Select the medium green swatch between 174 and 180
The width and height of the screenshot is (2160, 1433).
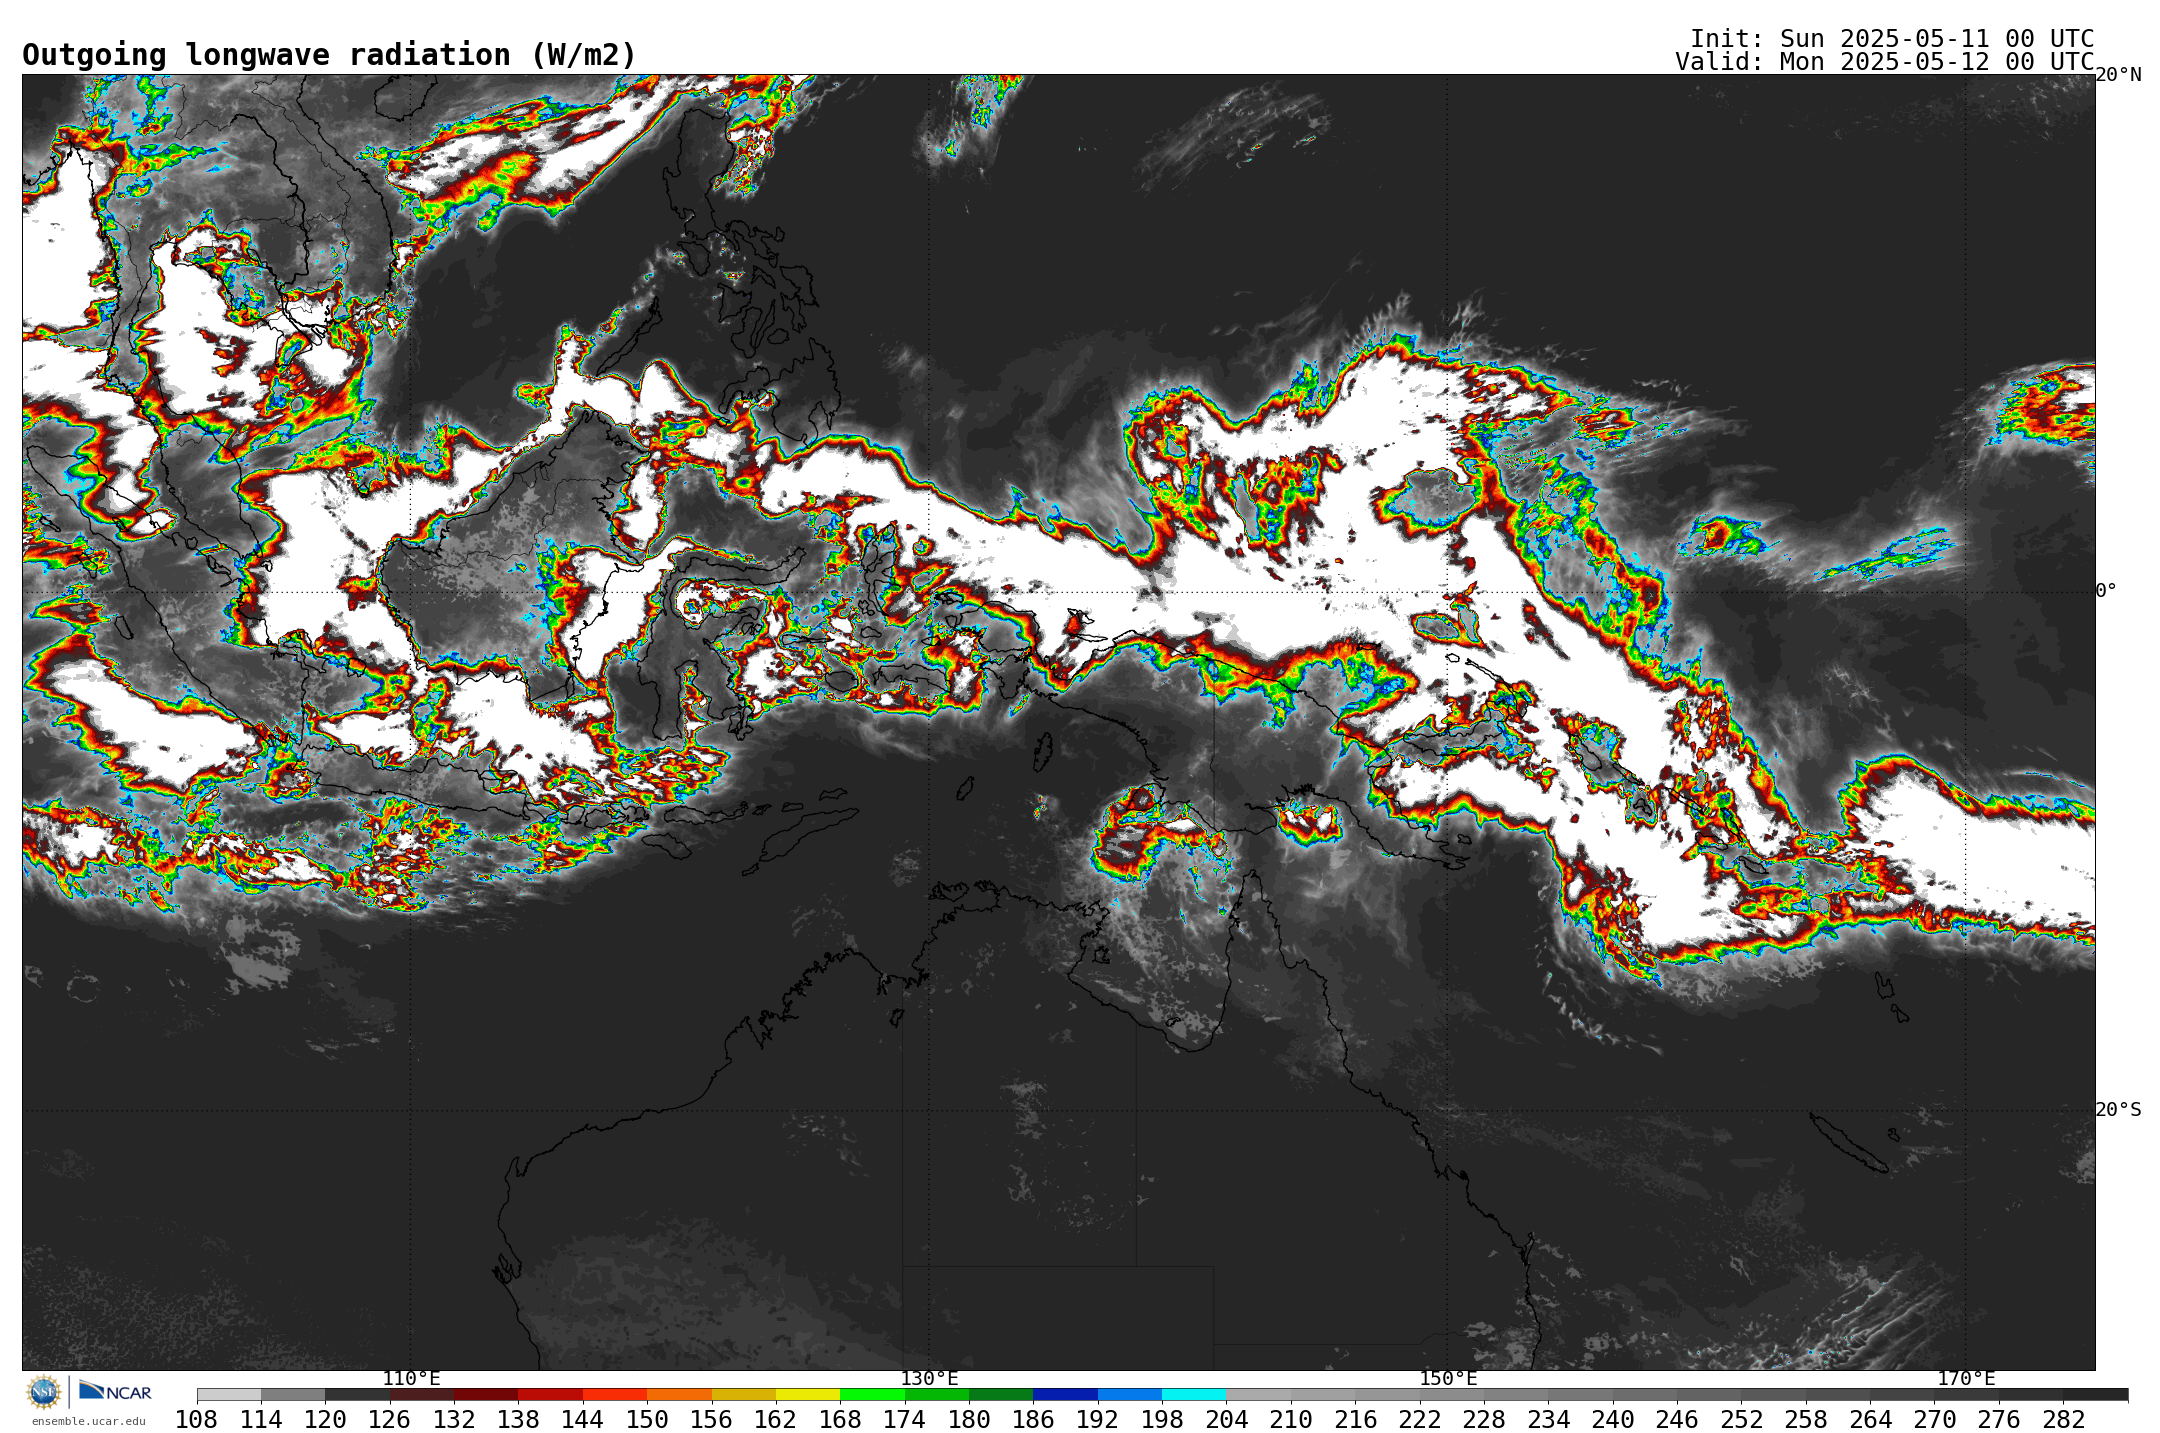pos(937,1394)
